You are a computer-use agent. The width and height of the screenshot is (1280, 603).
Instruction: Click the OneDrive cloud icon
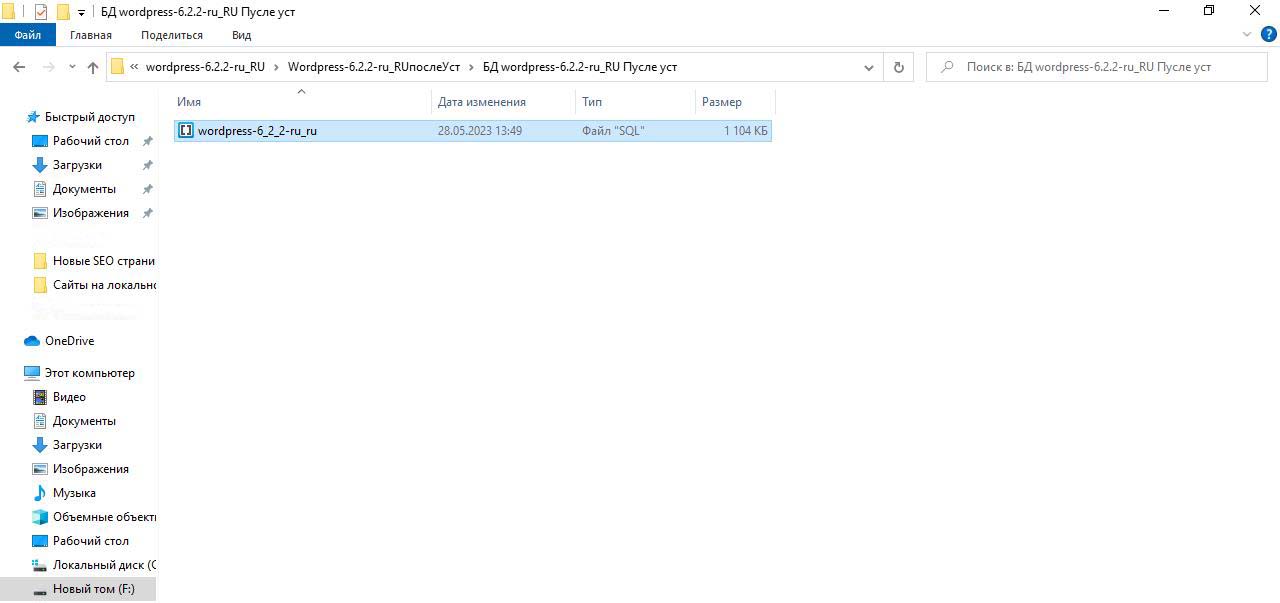coord(32,341)
